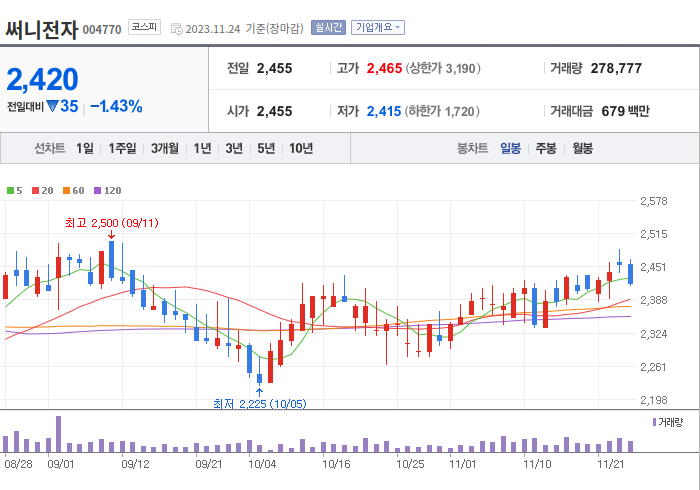Click the 2,451 price axis label
The image size is (700, 490).
point(654,267)
